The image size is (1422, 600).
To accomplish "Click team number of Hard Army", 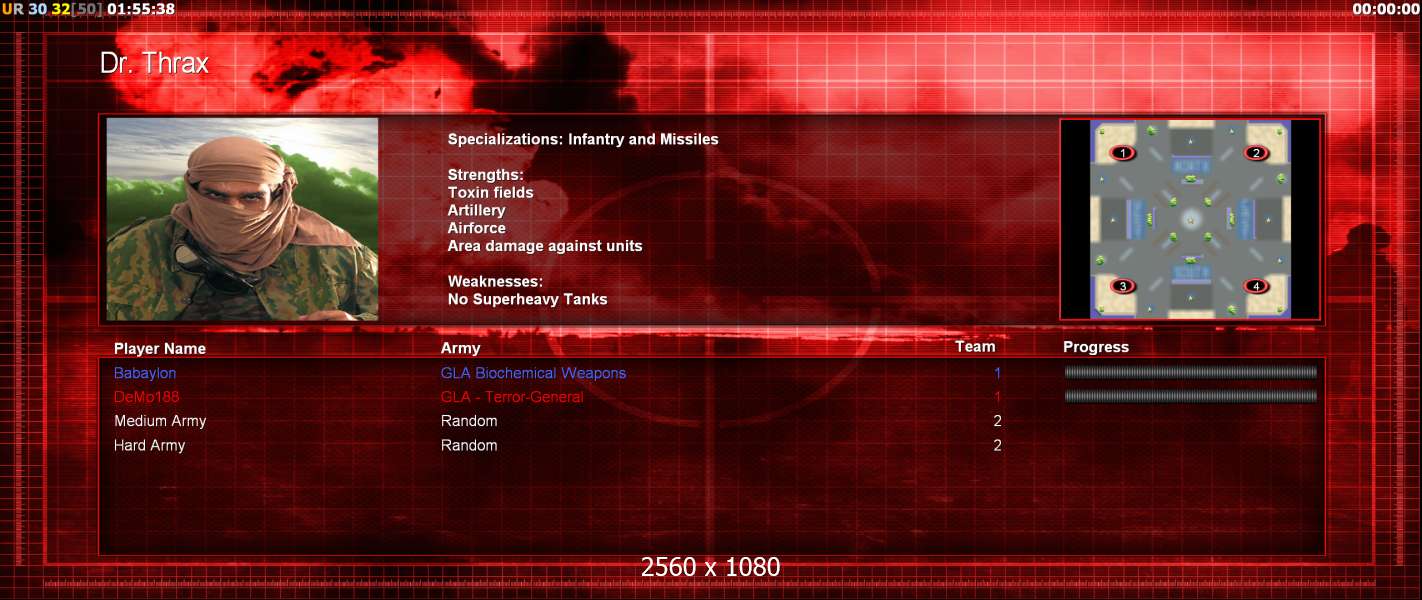I will click(x=997, y=445).
